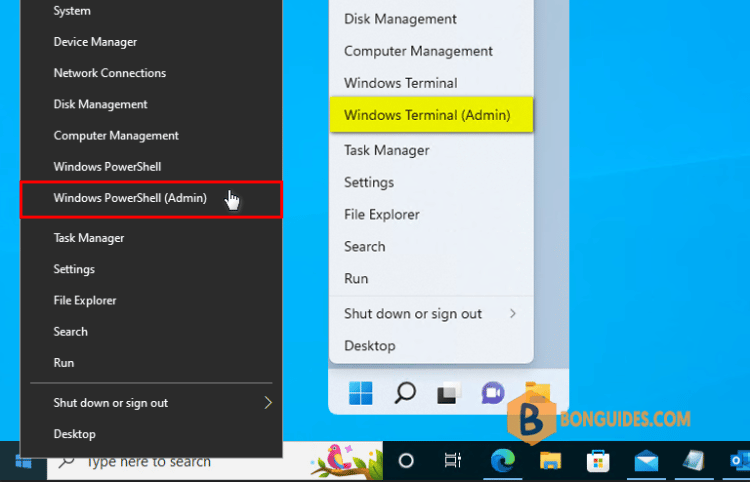Open the Mail app envelope icon
This screenshot has width=750, height=482.
coord(646,461)
